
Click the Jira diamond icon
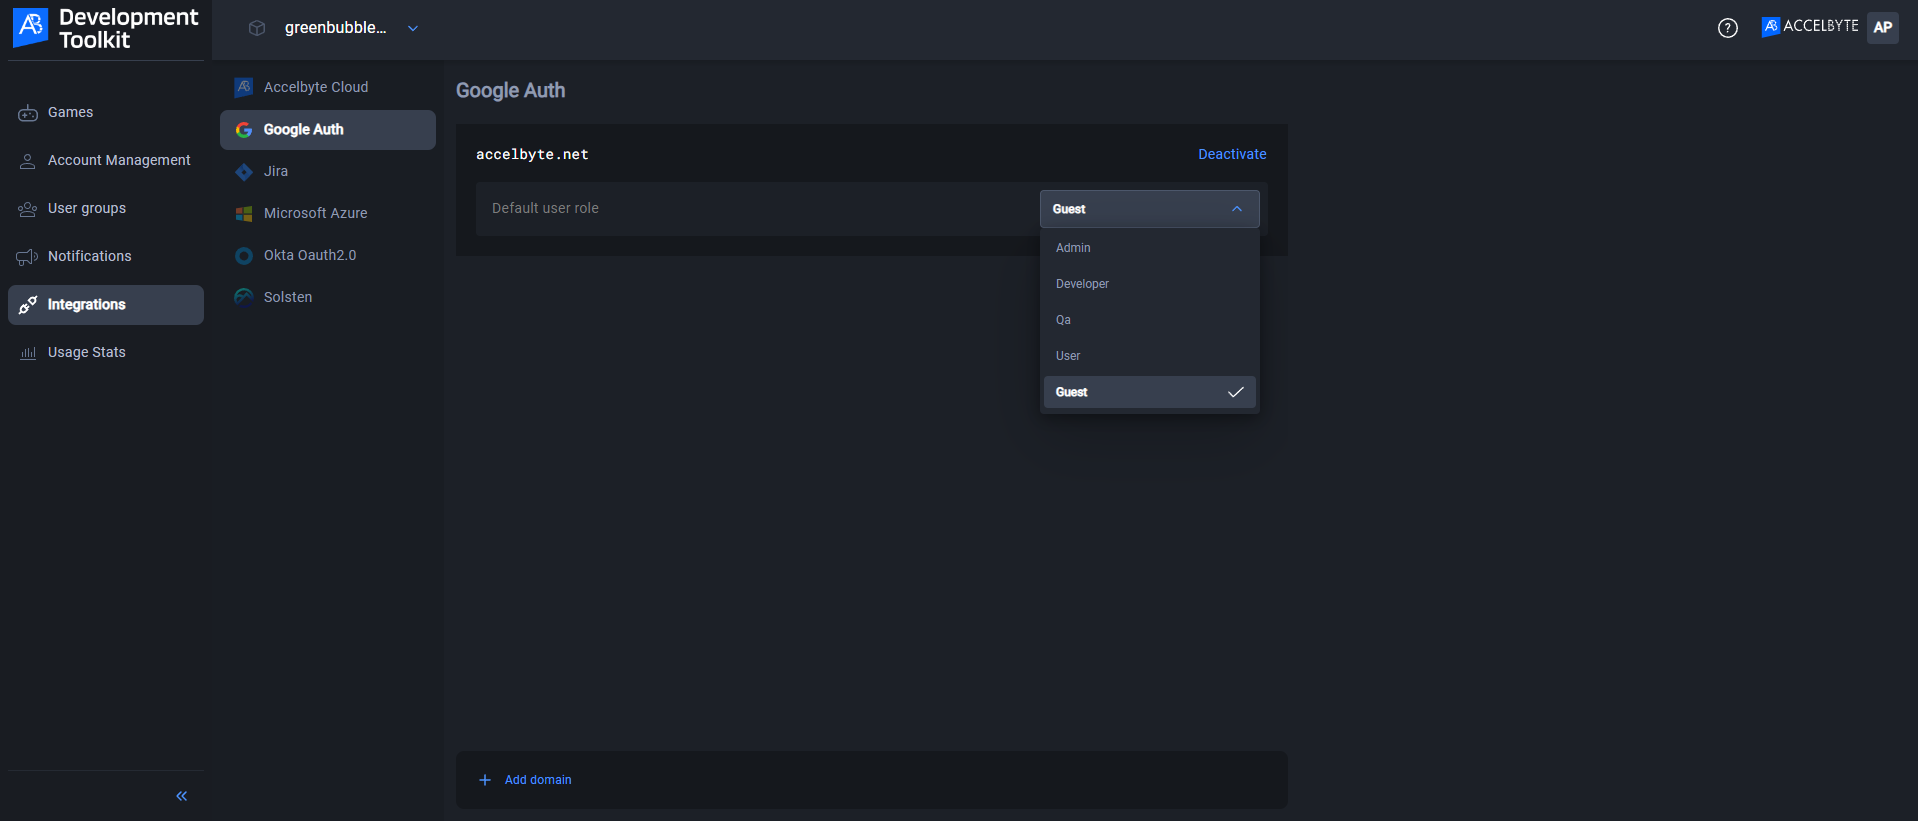click(243, 172)
